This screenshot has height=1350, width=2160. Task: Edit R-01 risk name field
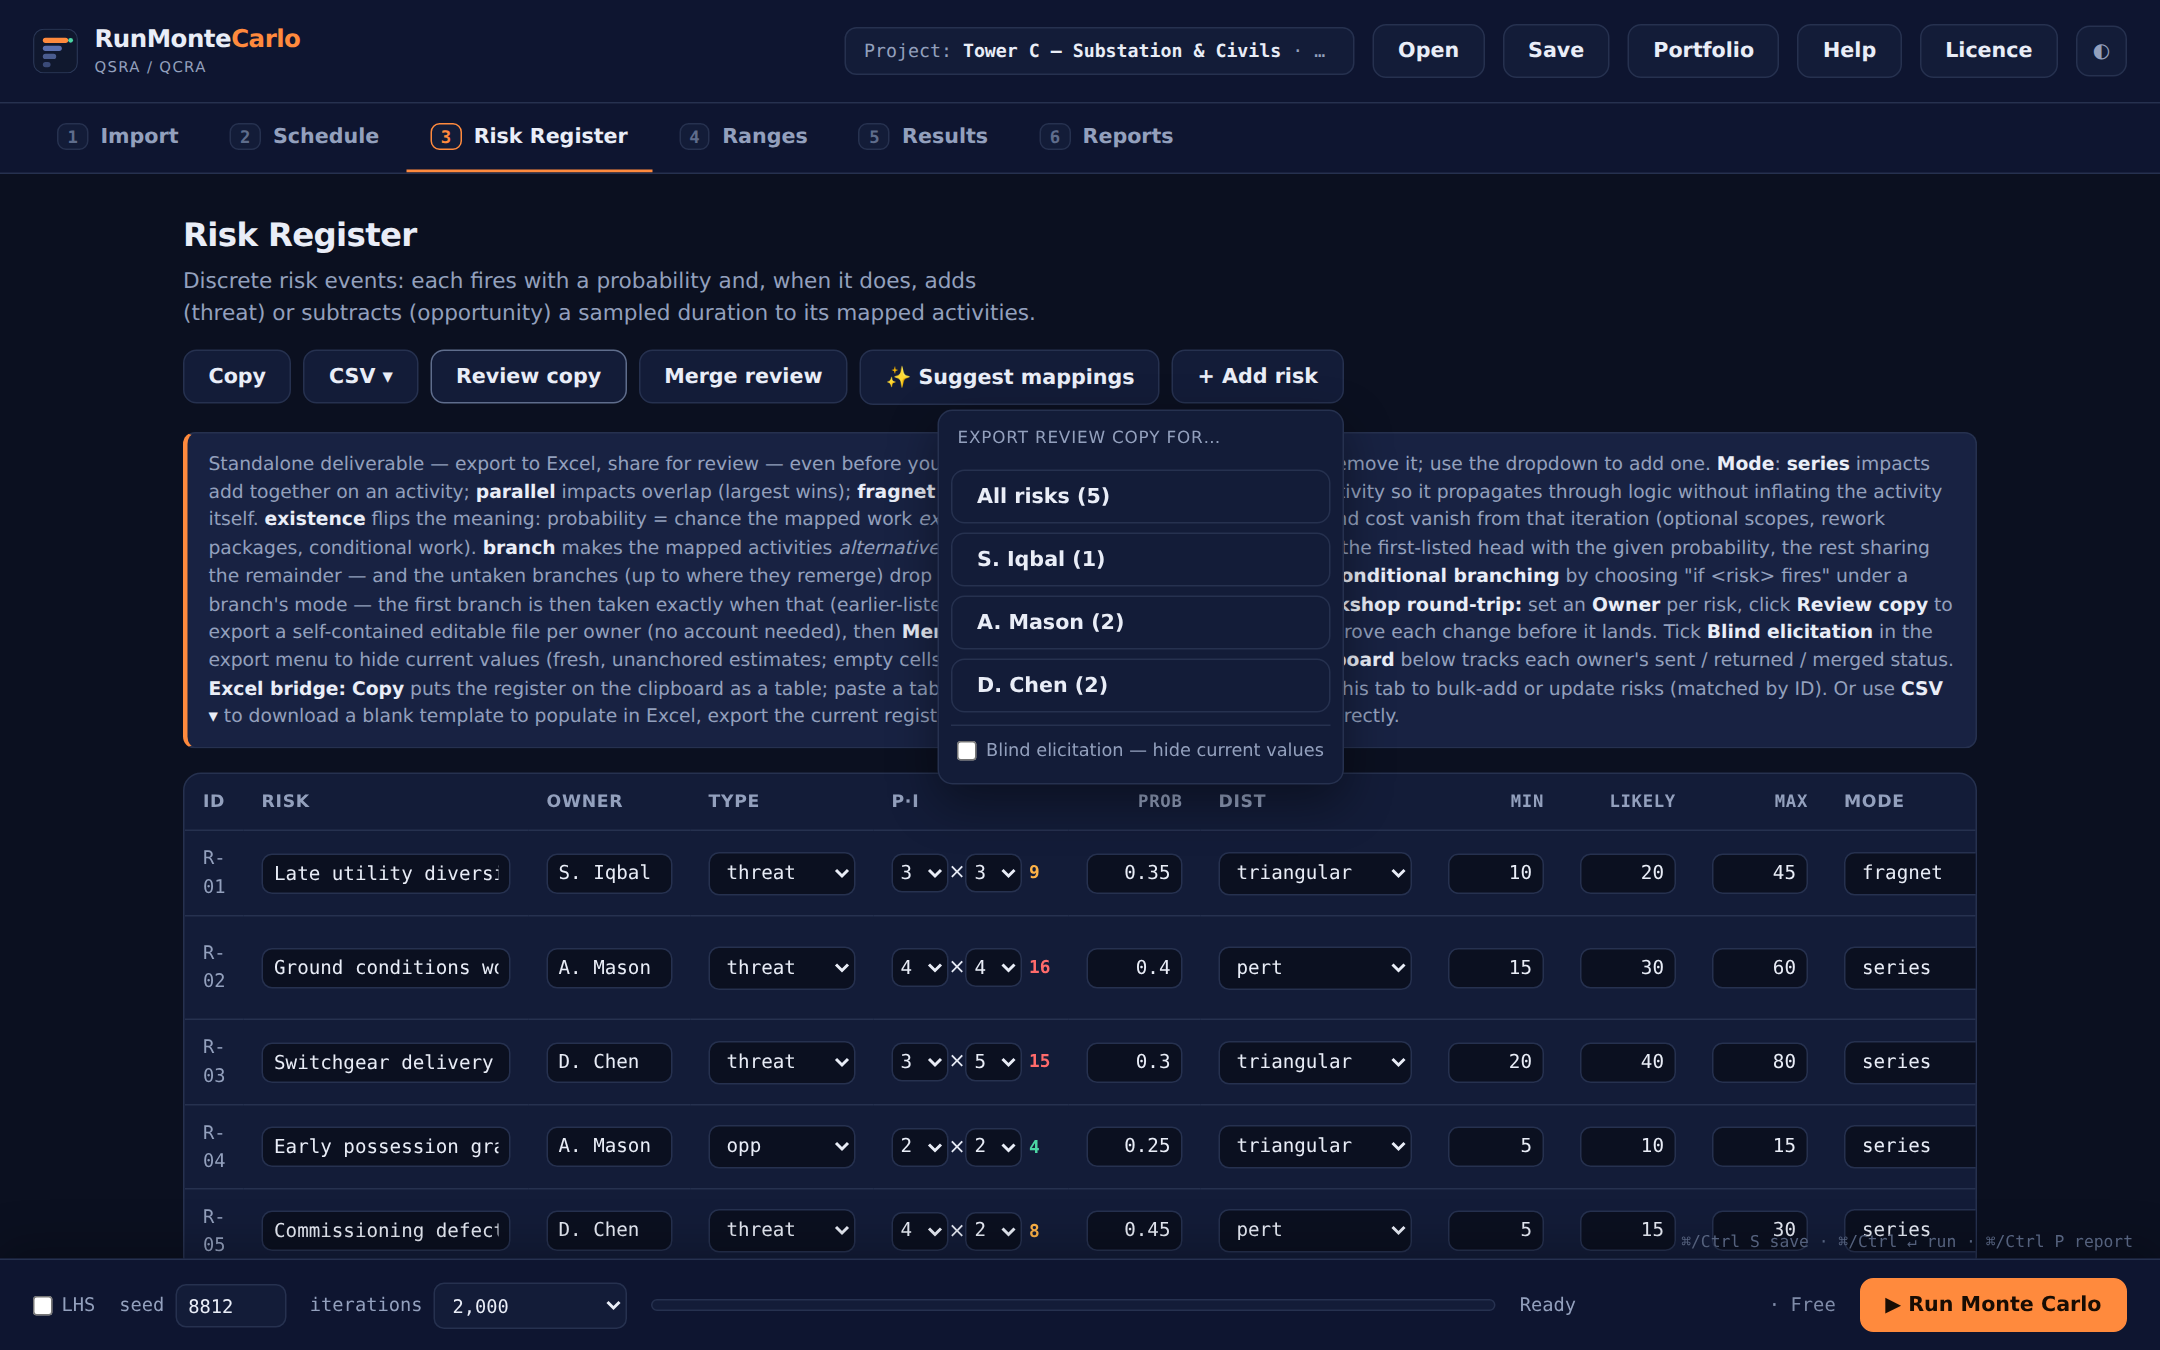386,873
